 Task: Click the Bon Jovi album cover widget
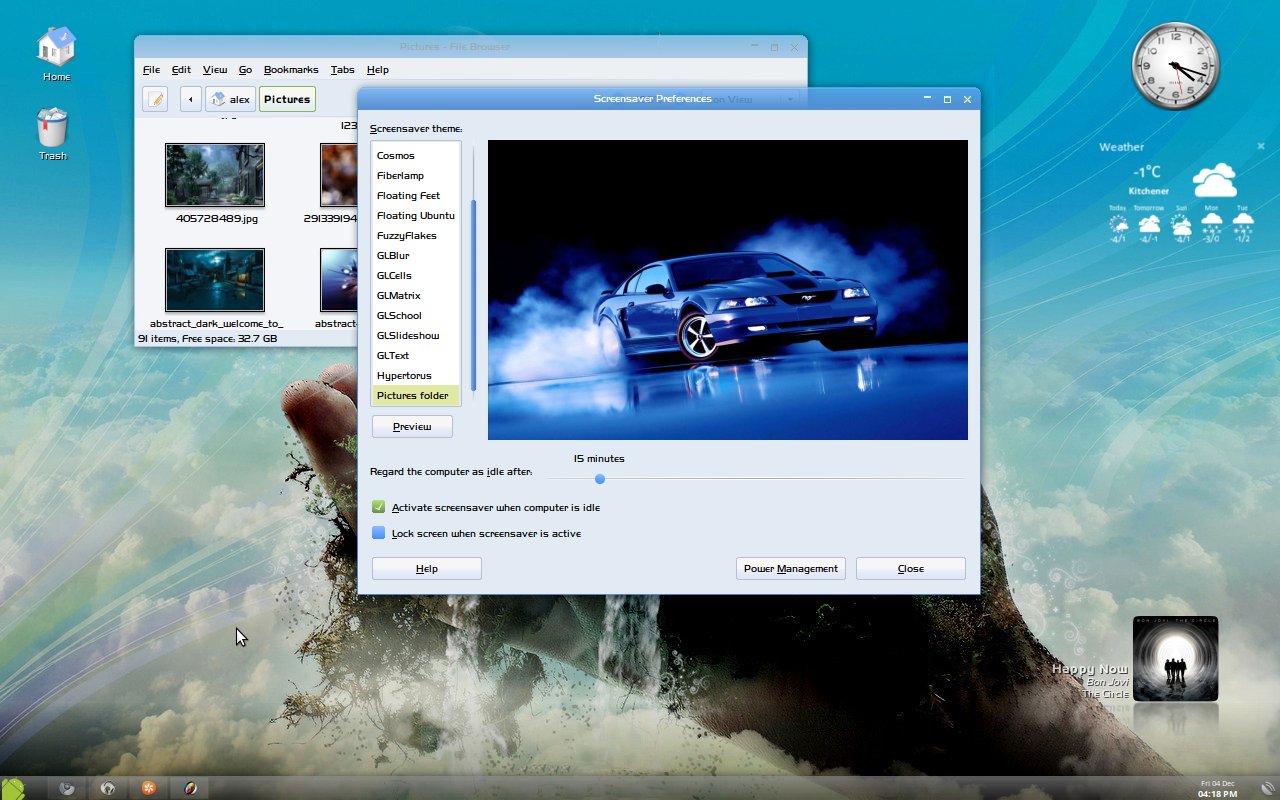coord(1175,658)
